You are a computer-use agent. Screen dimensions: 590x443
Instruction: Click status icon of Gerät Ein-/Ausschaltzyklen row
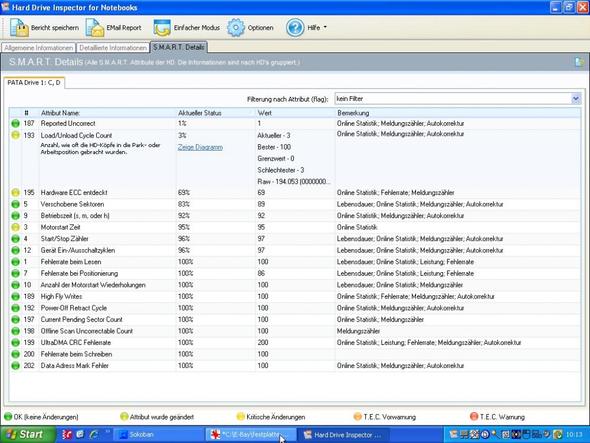pos(15,250)
